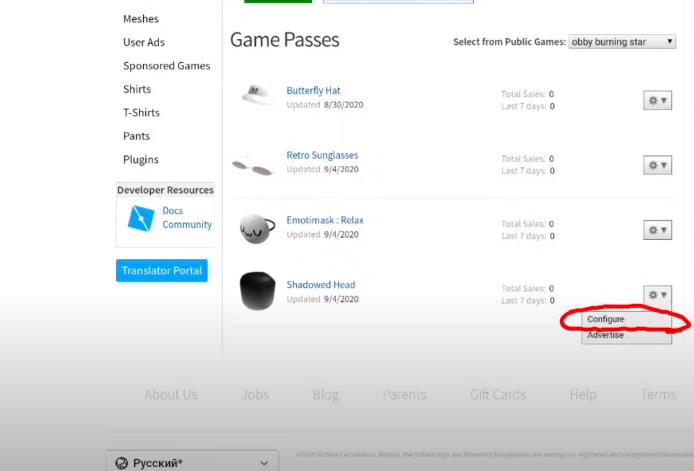Go to the Plugins section
The height and width of the screenshot is (471, 694).
coord(141,159)
